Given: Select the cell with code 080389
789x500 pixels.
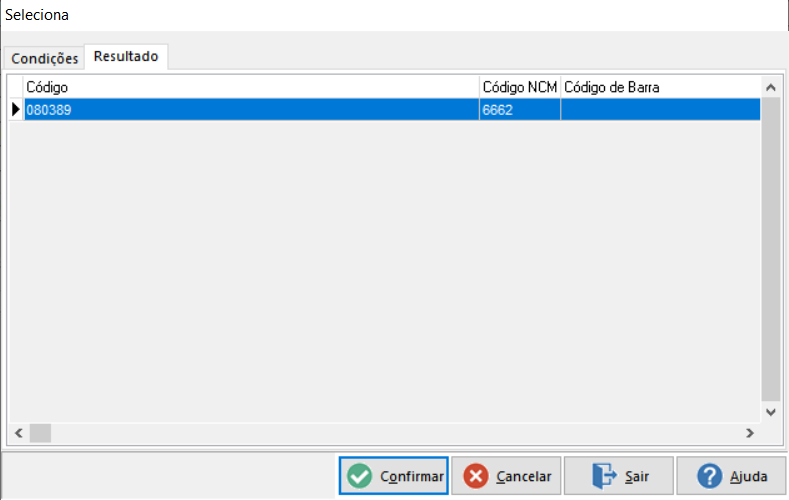Looking at the screenshot, I should click(251, 110).
